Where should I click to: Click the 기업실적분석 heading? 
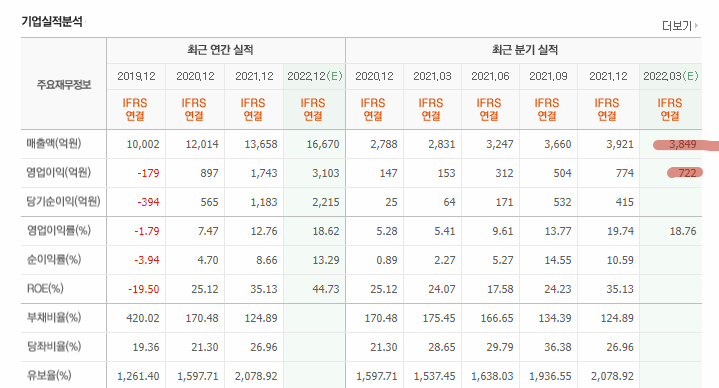point(52,22)
